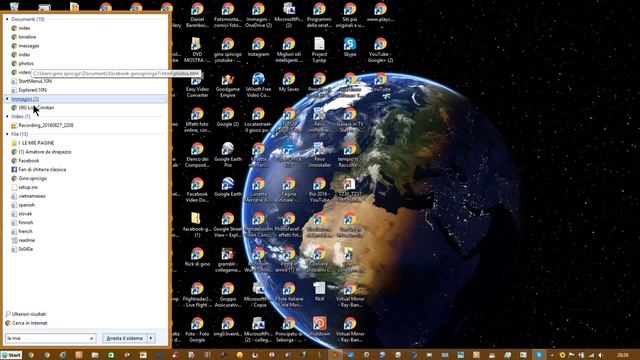Select the Flightradar24 desktop shortcut

[197, 295]
